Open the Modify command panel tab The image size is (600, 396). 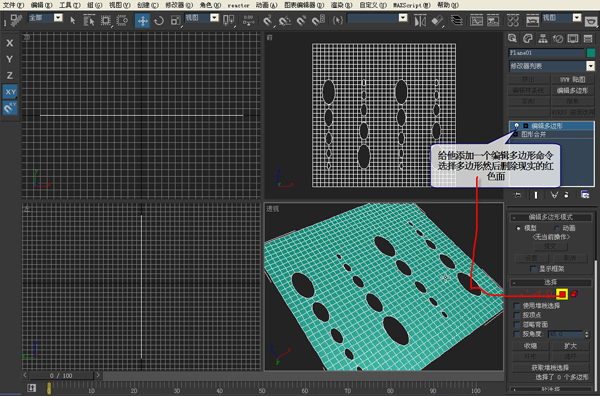[528, 38]
